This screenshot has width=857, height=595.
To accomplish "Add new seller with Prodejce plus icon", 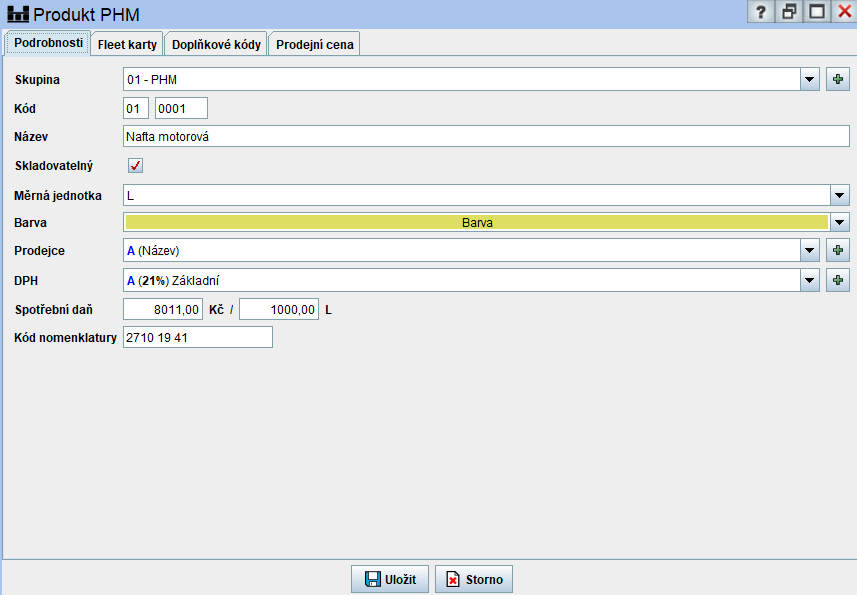I will pos(838,250).
